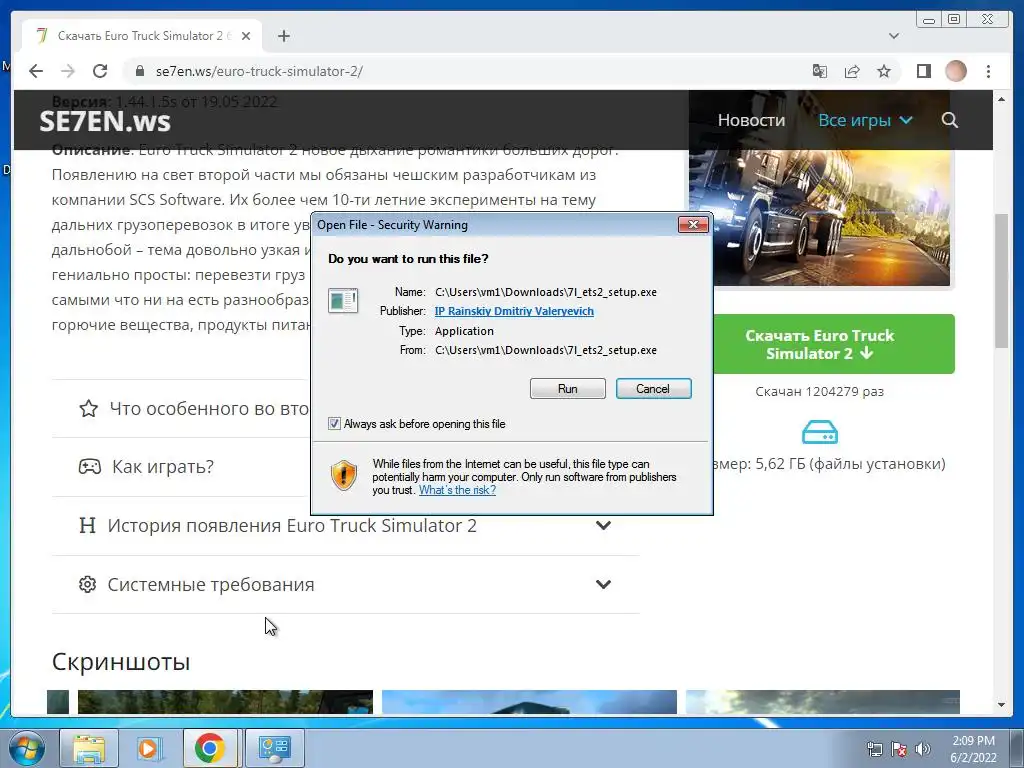Screen dimensions: 1024x768
Task: Click the Скачан 1204279 раз text
Action: tap(820, 392)
